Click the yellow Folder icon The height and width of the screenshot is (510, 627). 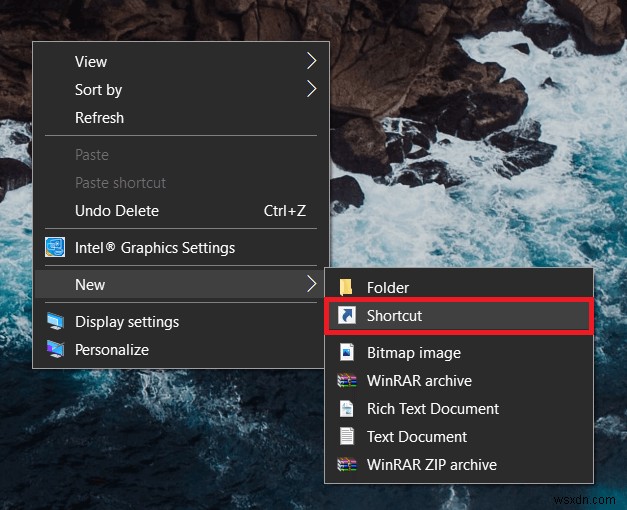tap(346, 287)
